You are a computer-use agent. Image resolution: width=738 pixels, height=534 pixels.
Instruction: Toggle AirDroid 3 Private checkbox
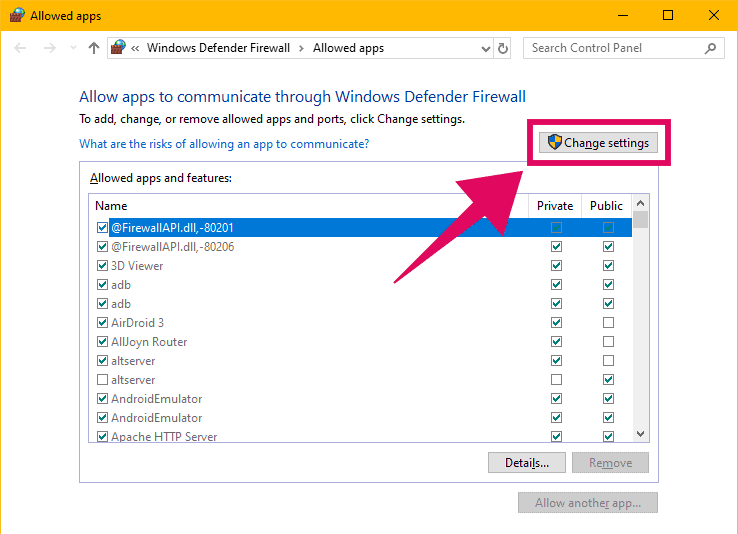pos(556,322)
